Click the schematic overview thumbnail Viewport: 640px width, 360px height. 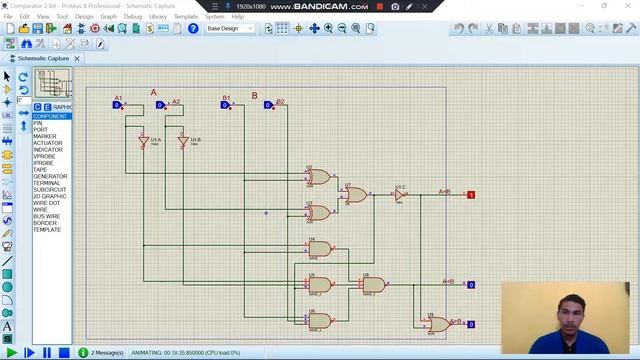coord(53,83)
